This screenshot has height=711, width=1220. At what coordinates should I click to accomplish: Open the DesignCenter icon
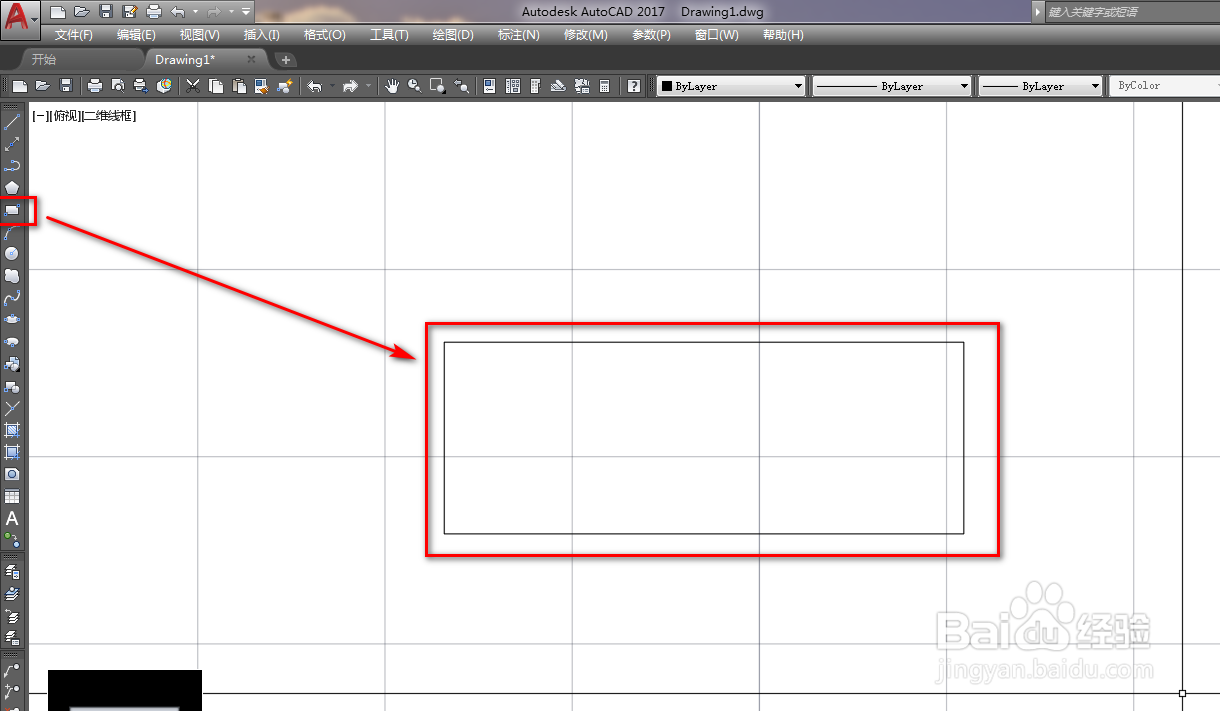513,86
